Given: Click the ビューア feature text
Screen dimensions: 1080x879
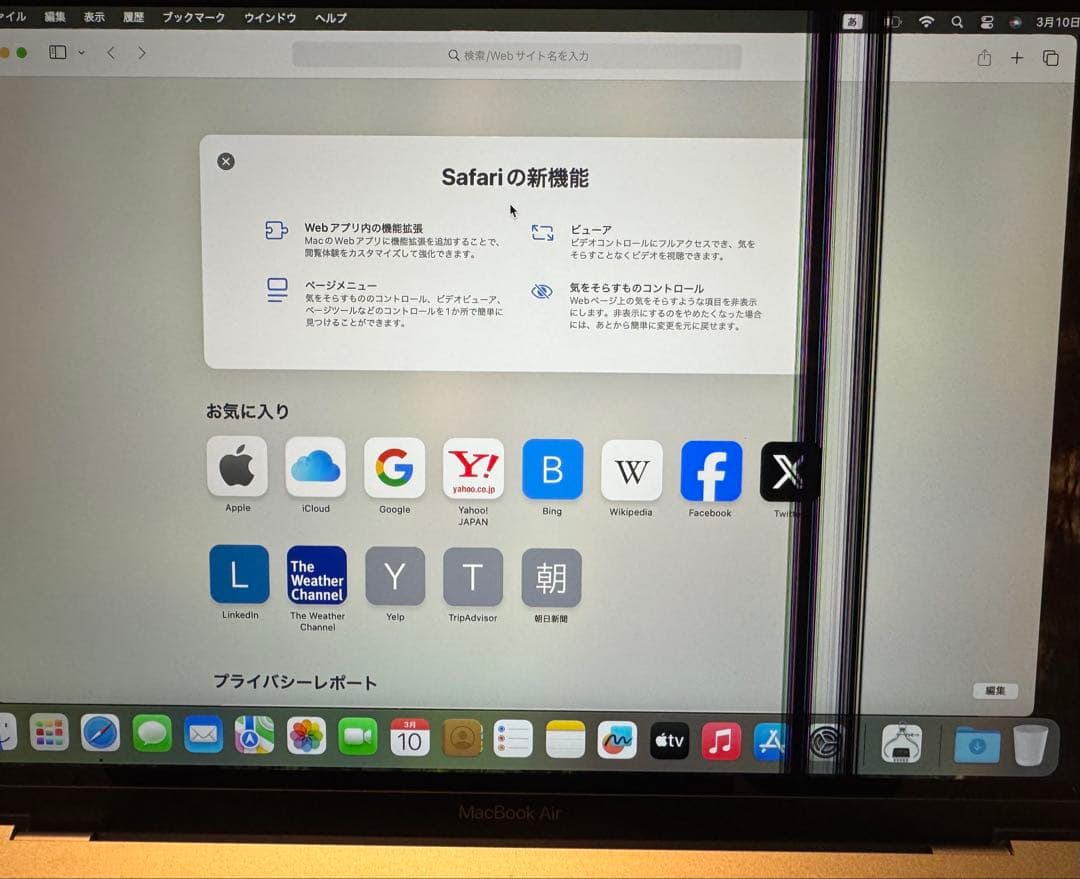Looking at the screenshot, I should [591, 229].
